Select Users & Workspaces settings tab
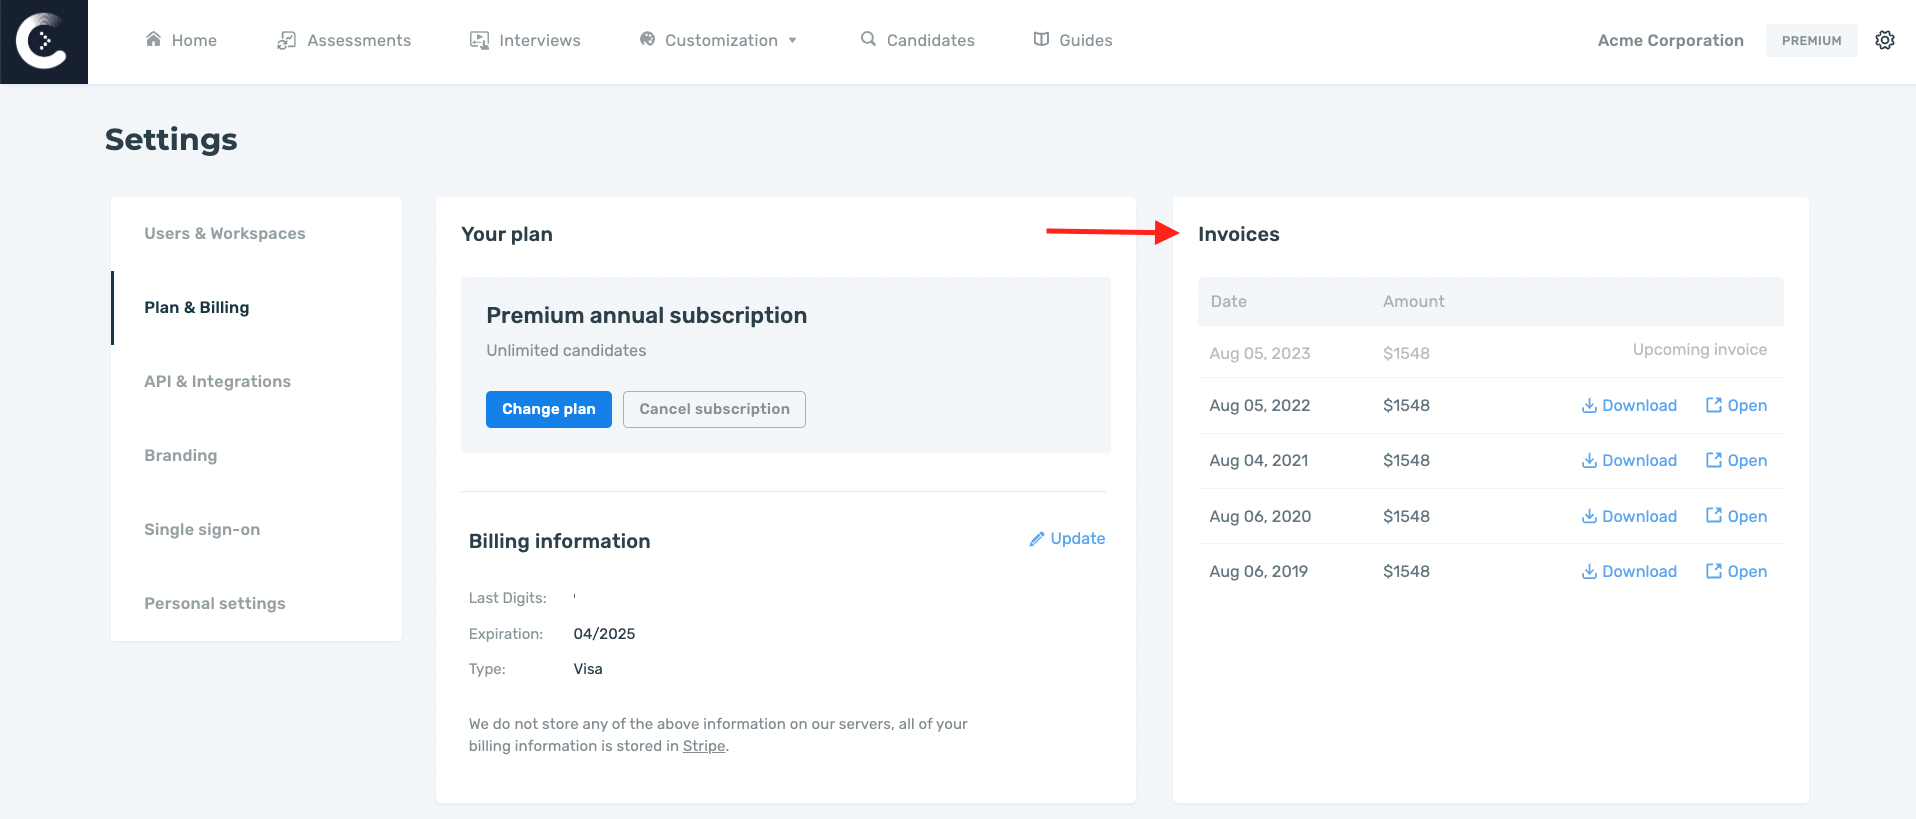This screenshot has width=1916, height=819. click(225, 233)
